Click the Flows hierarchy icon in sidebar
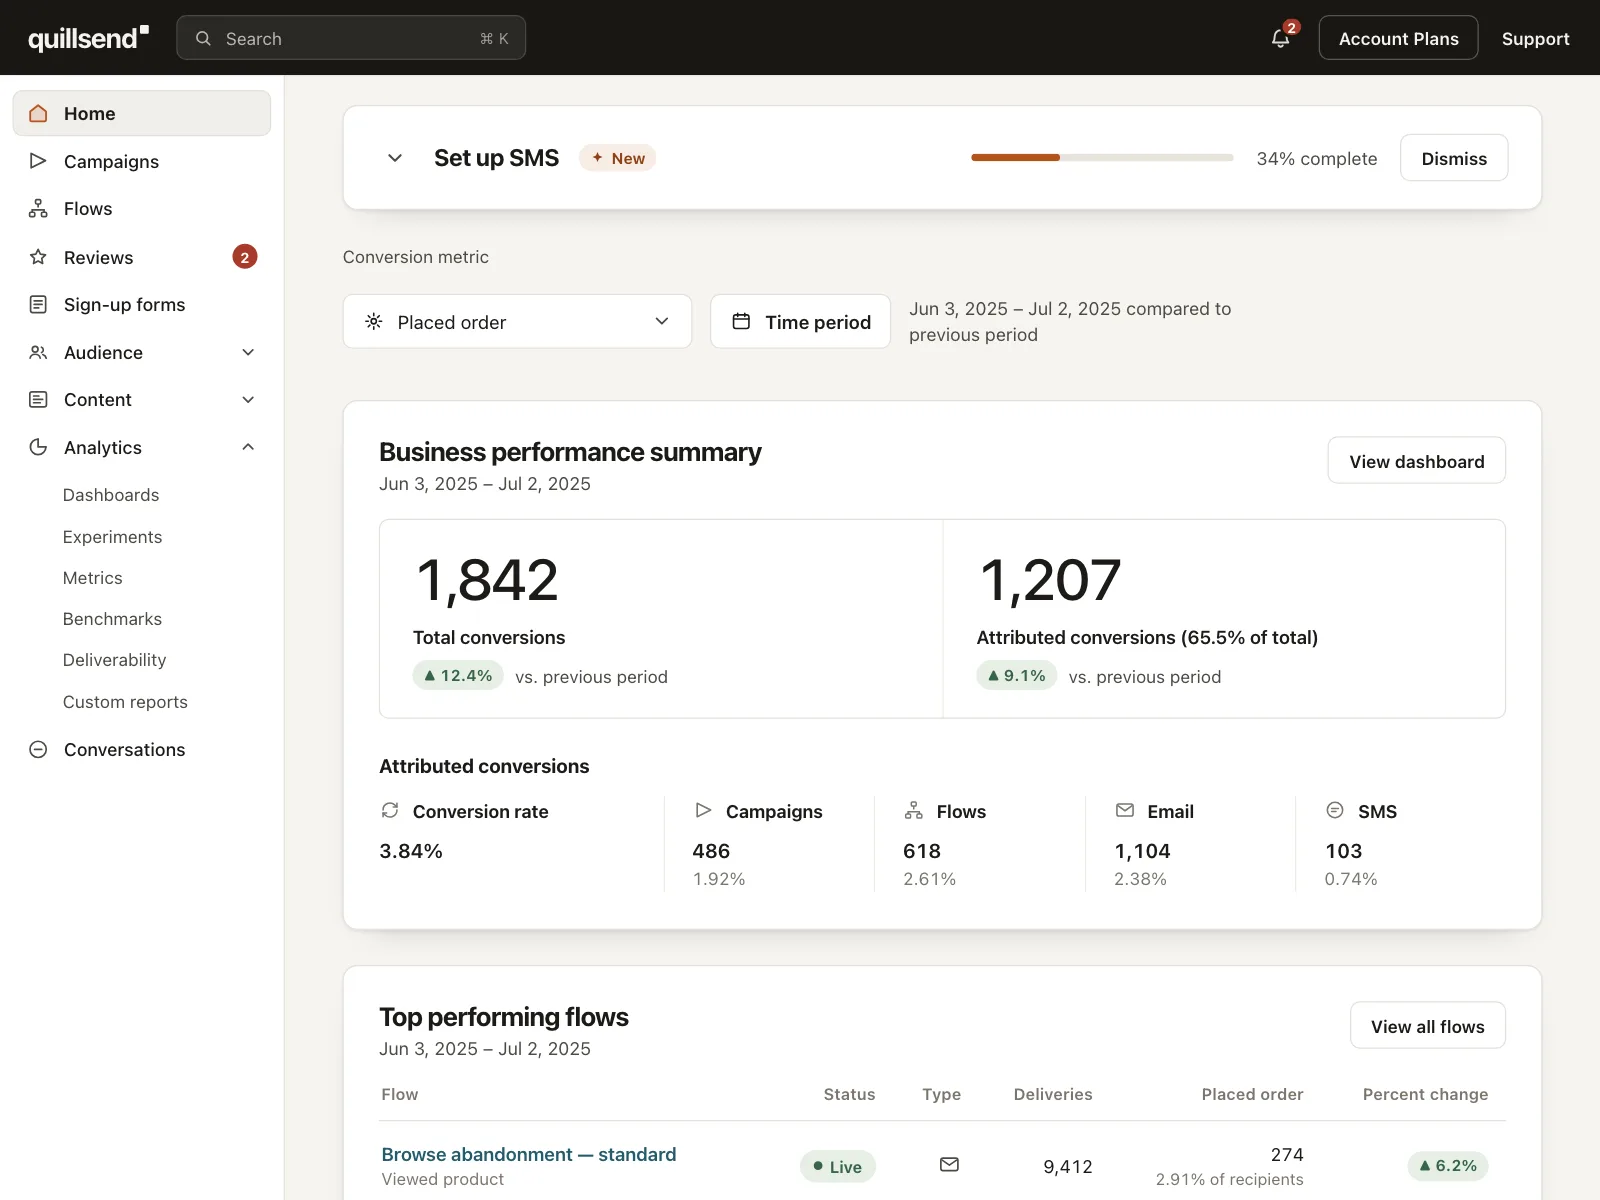 click(38, 208)
